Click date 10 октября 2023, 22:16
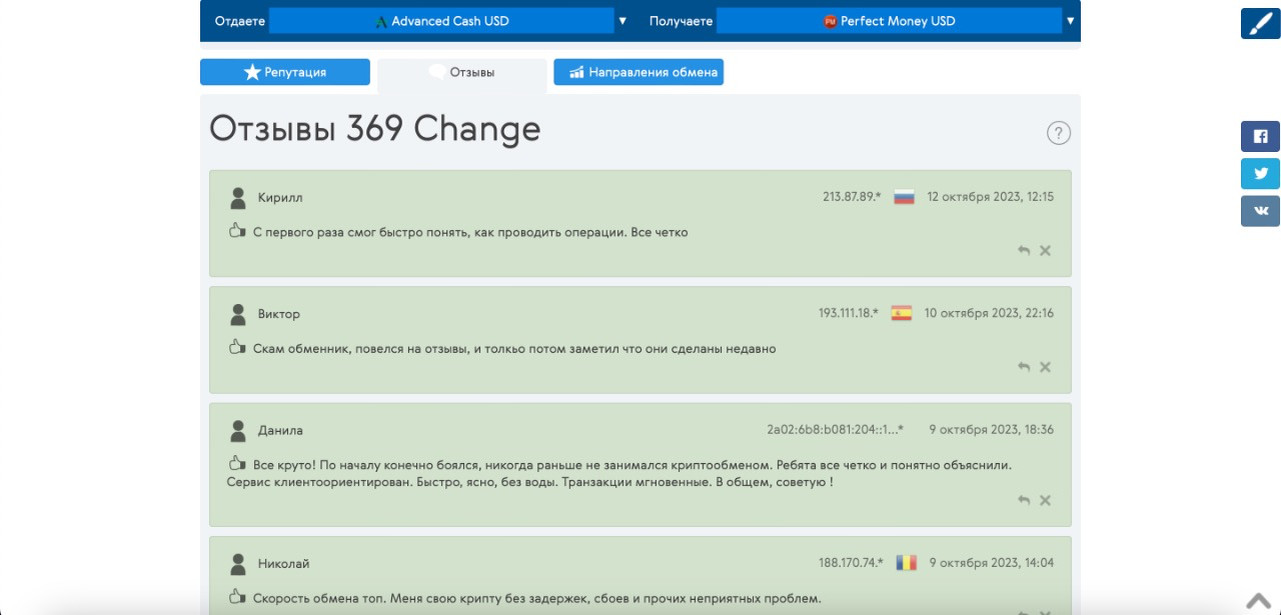Viewport: 1281px width, 615px height. 989,313
